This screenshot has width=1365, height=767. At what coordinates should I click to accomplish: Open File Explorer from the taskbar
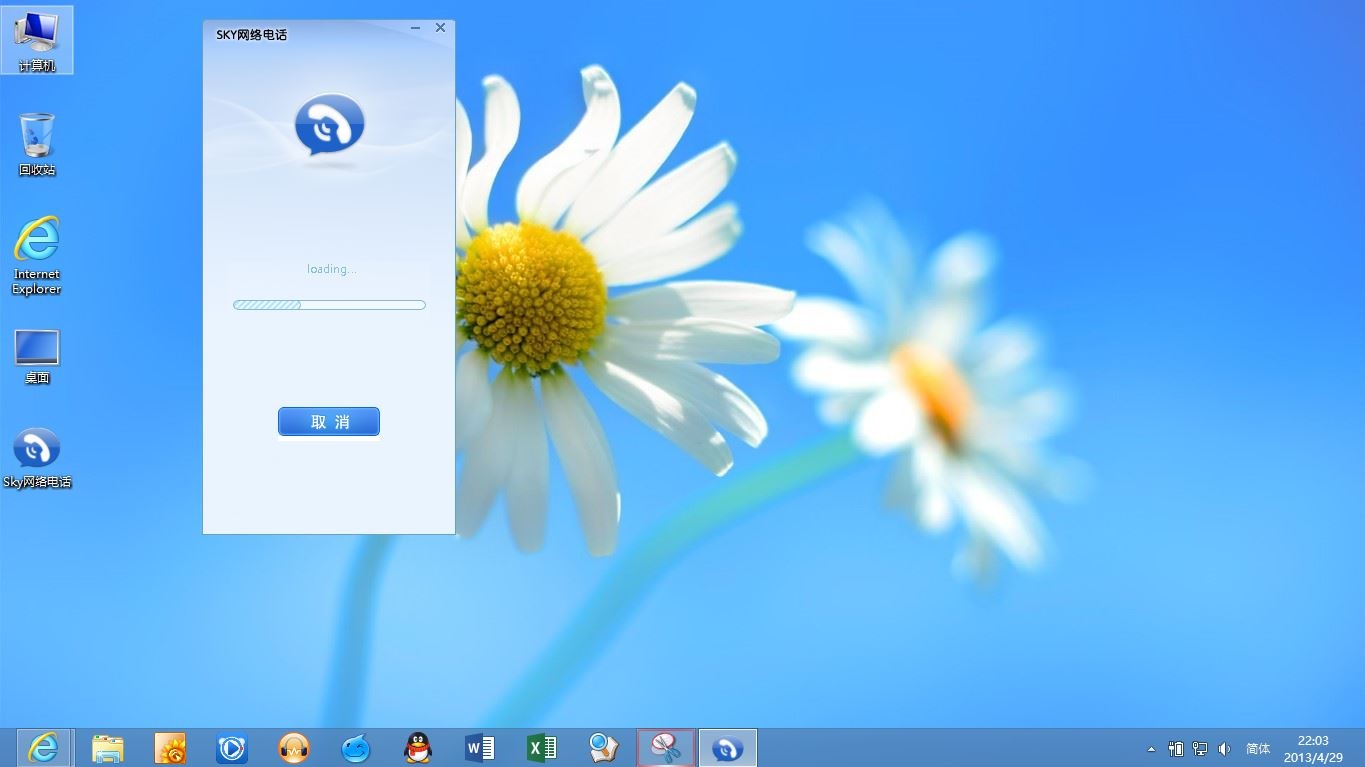pyautogui.click(x=108, y=748)
